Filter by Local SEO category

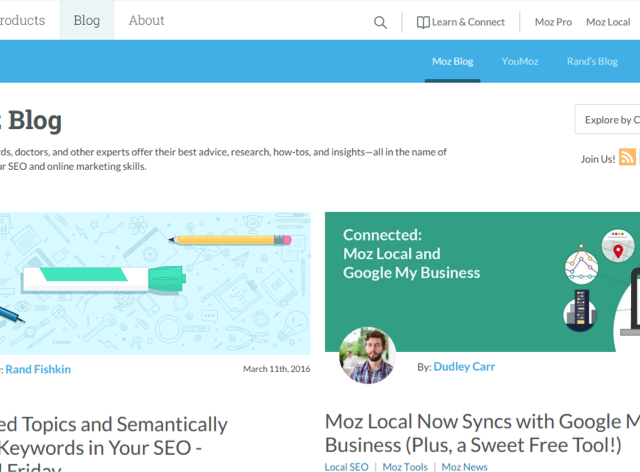[x=347, y=466]
